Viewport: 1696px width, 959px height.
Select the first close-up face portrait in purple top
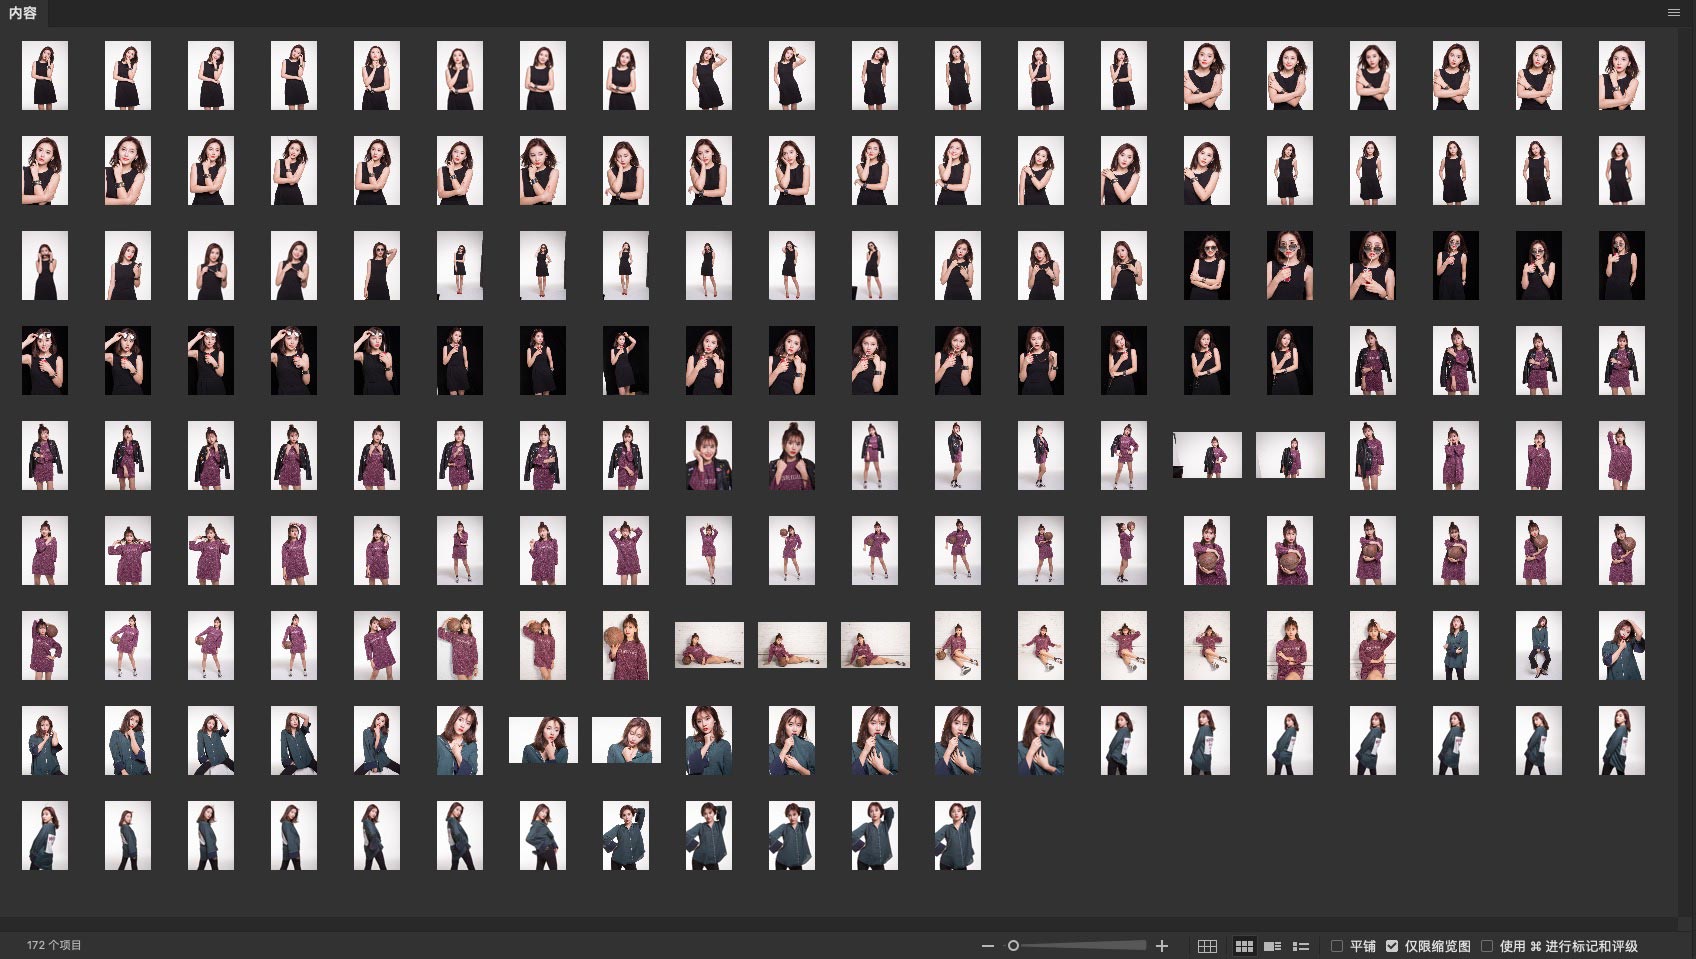pyautogui.click(x=709, y=455)
